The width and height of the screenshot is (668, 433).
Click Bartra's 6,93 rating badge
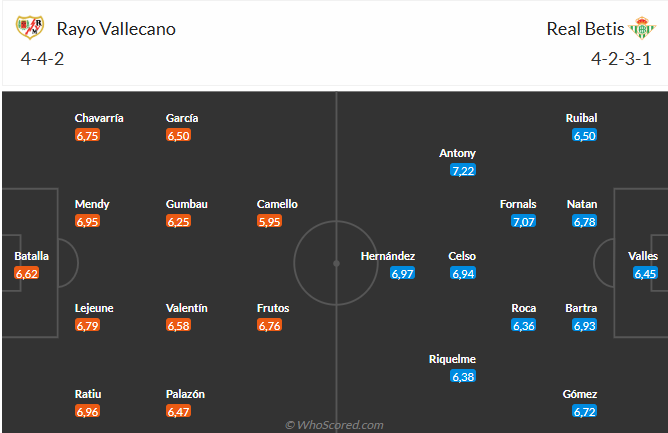click(x=584, y=325)
